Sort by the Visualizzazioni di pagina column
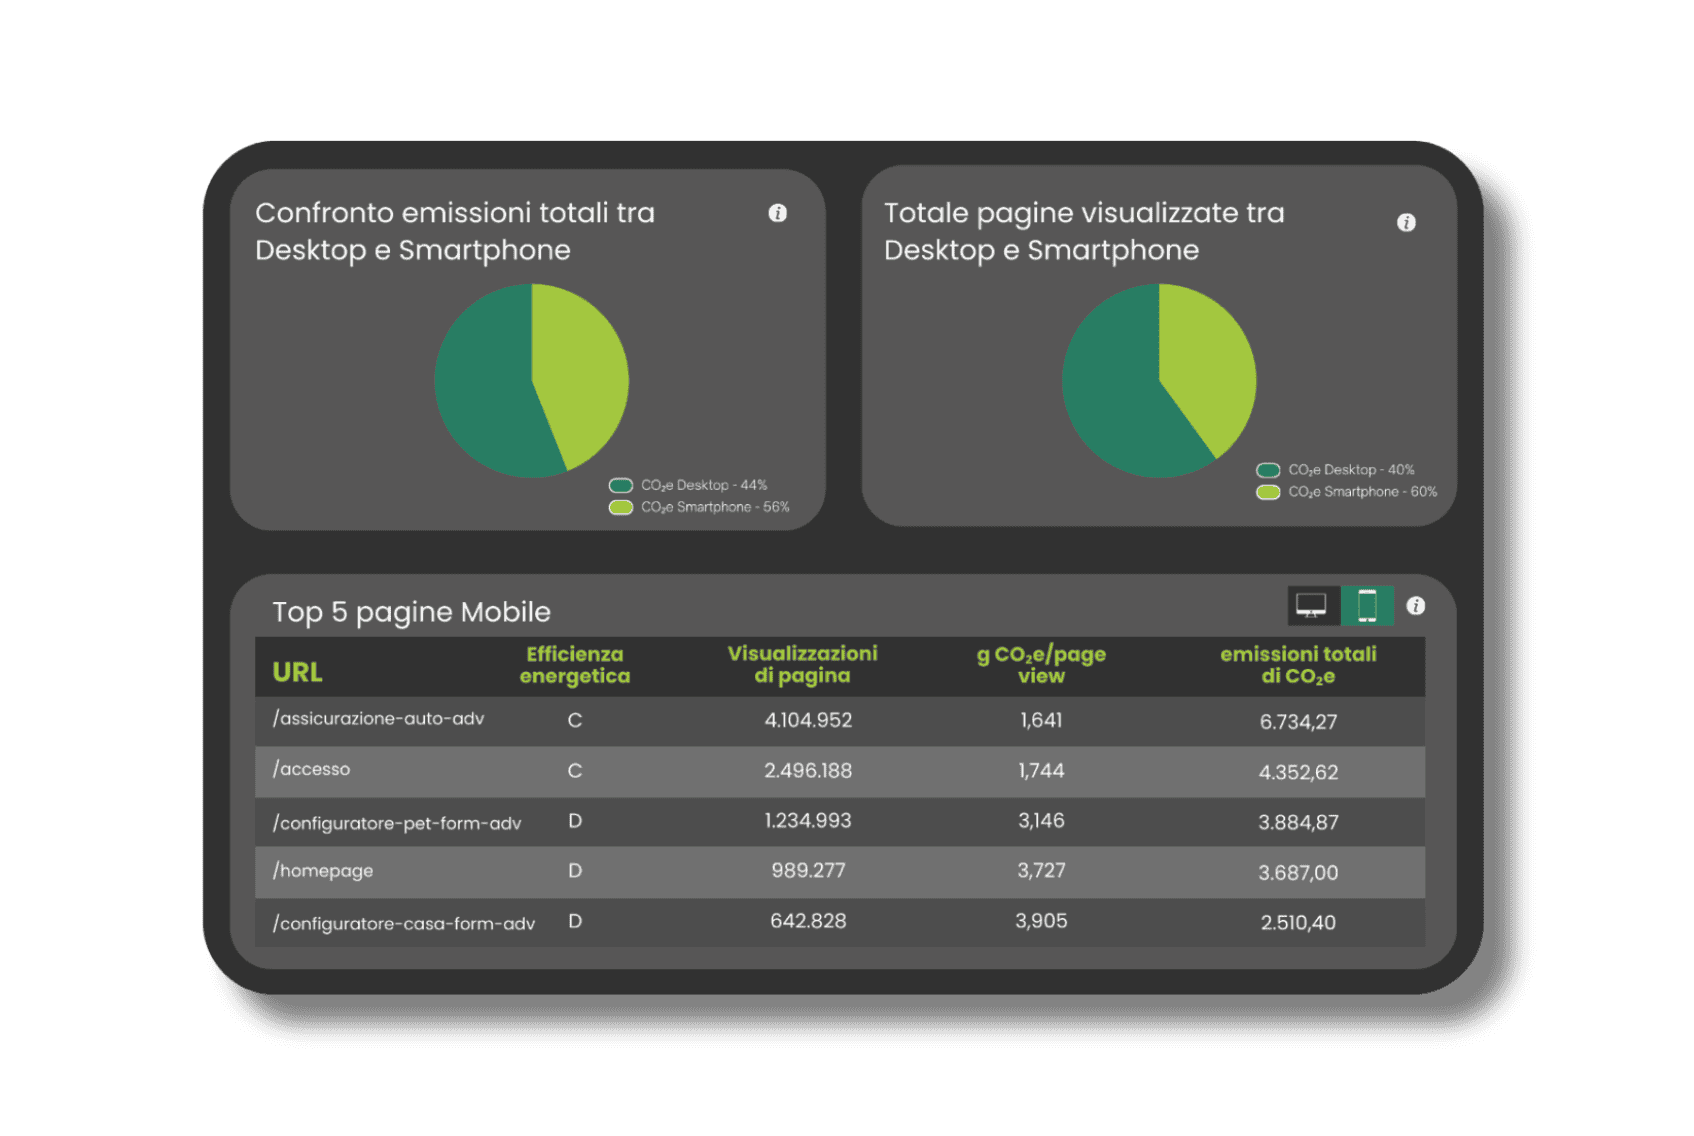The height and width of the screenshot is (1136, 1694). (x=802, y=665)
